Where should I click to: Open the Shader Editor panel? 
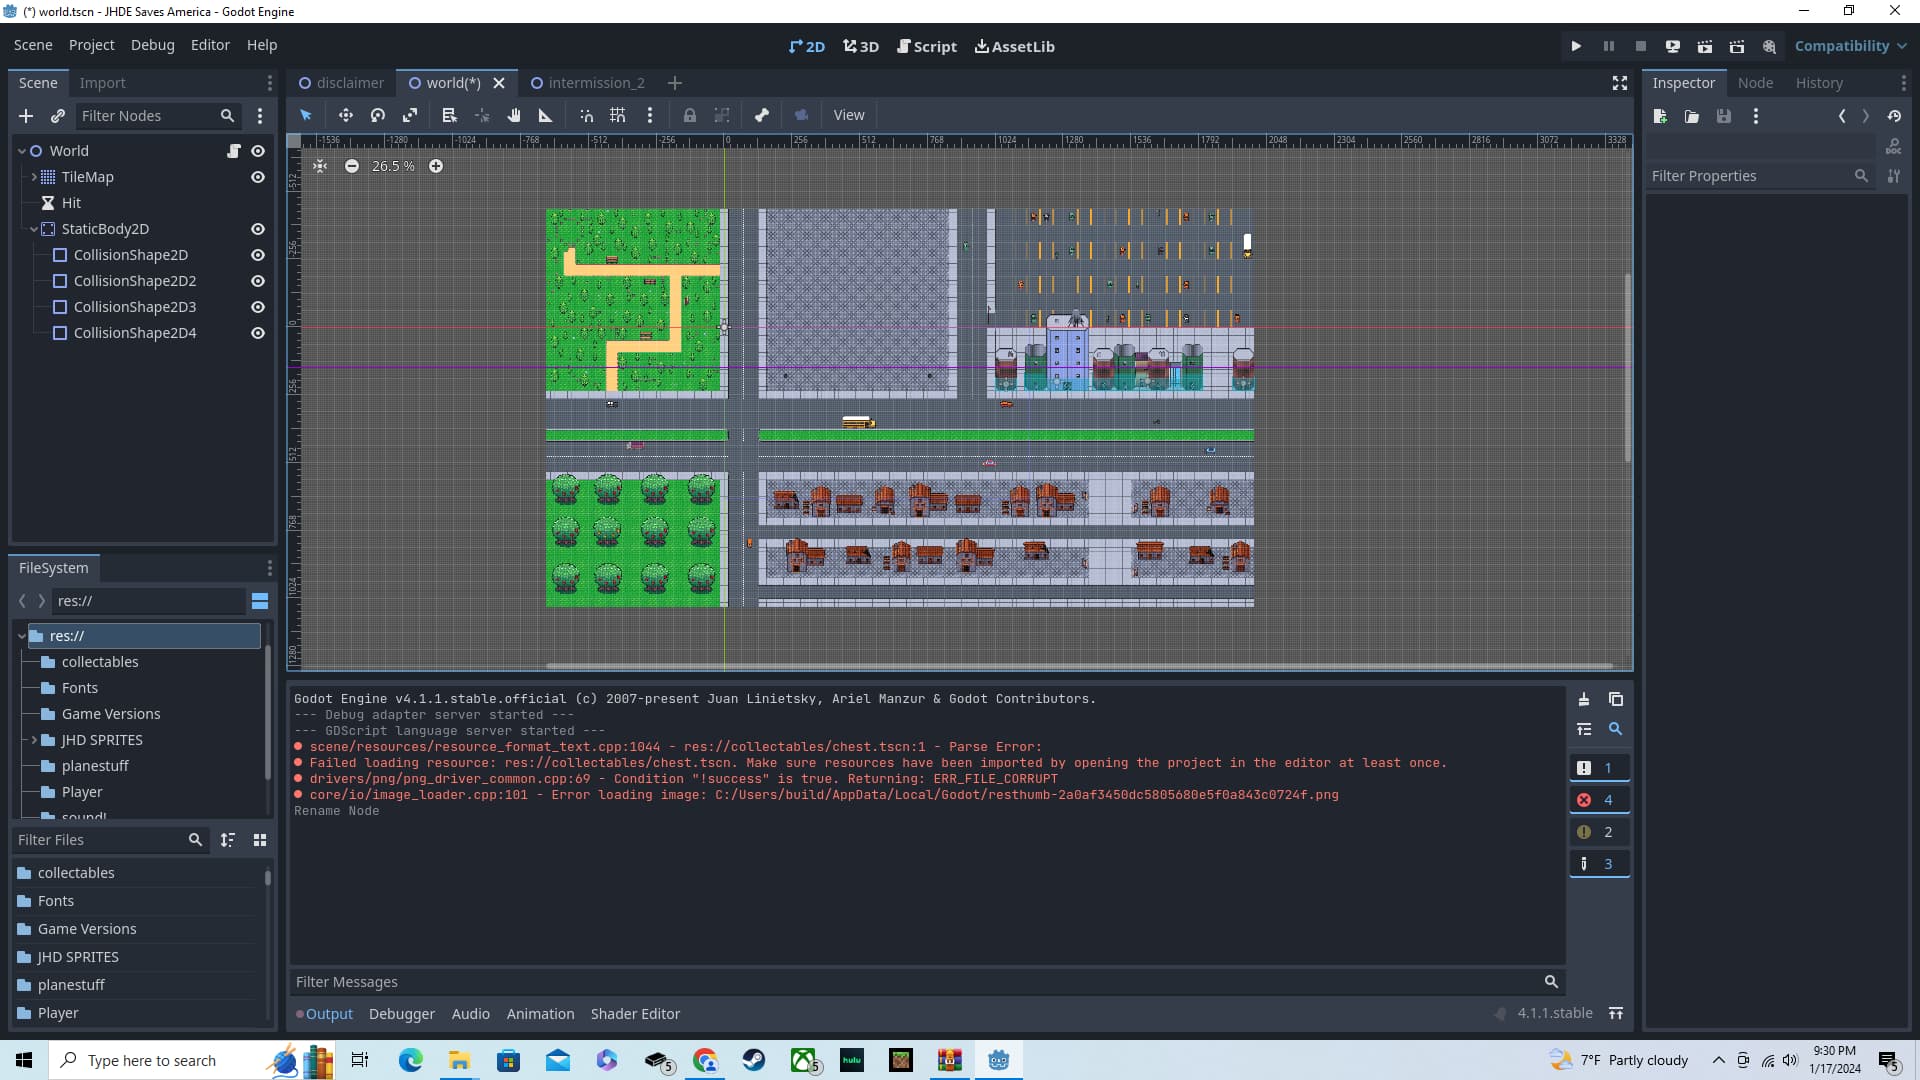coord(635,1014)
